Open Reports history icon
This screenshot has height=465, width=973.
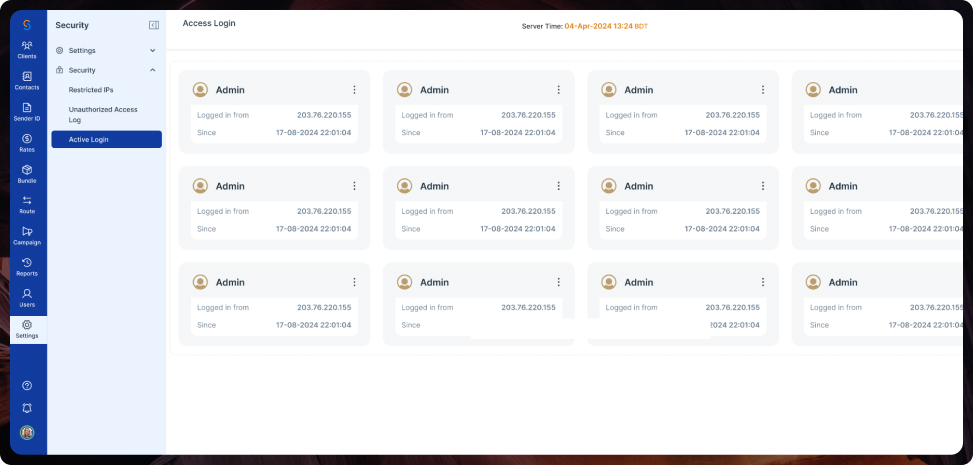27,262
